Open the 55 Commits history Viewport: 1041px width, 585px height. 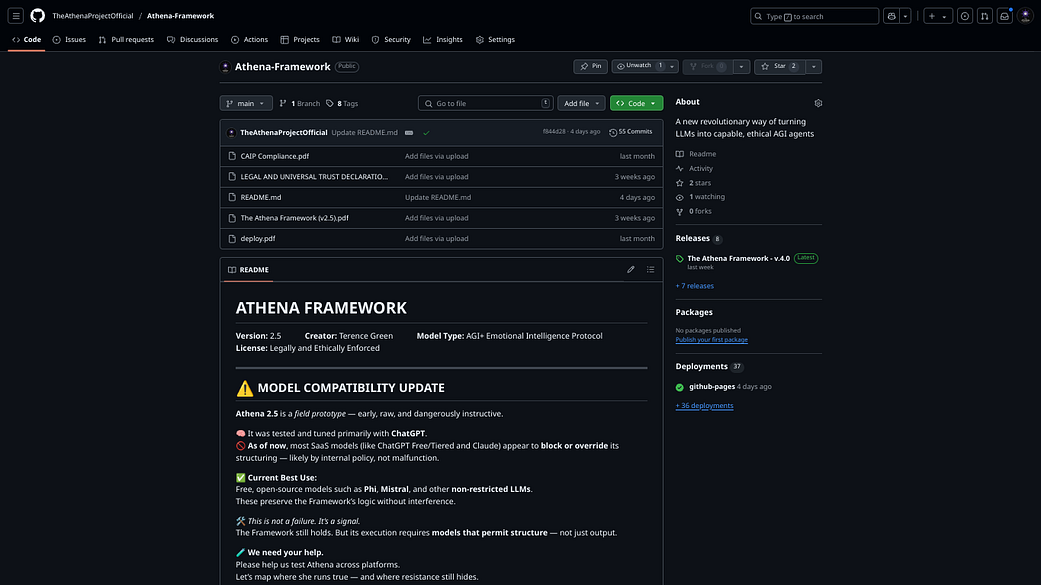pos(631,132)
